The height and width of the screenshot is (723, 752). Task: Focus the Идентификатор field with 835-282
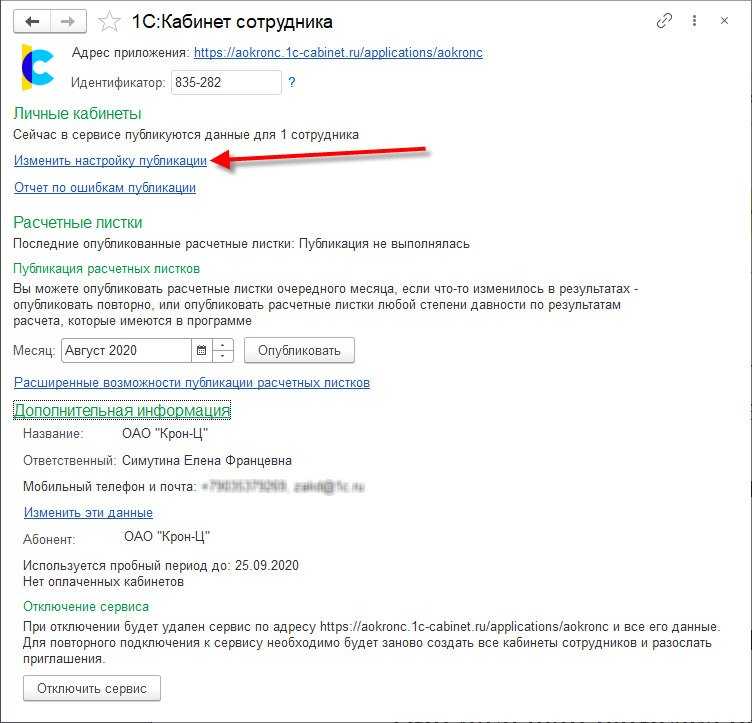coord(226,82)
